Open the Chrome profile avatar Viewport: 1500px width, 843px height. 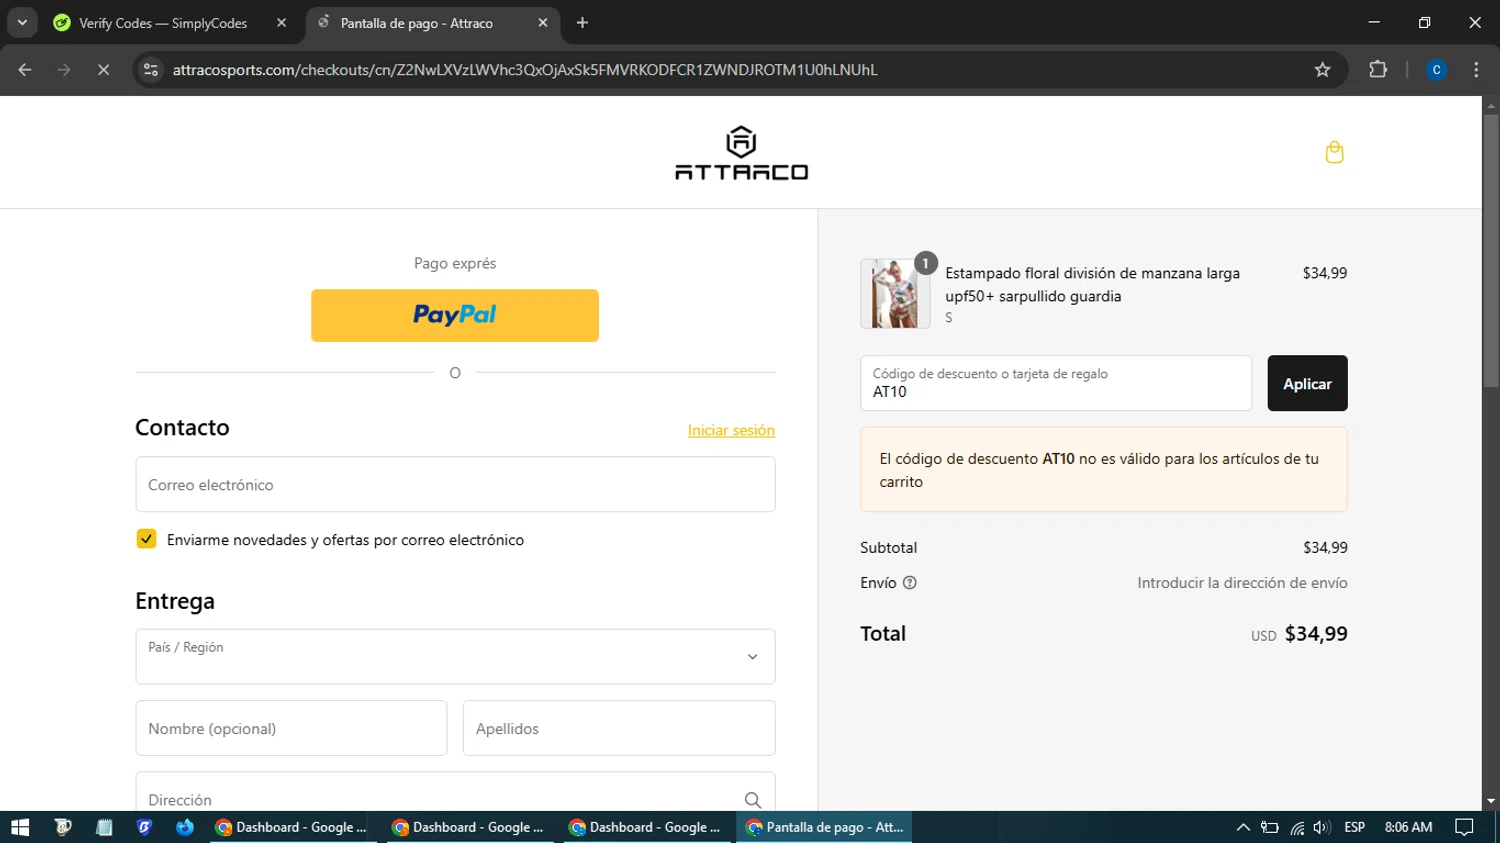tap(1436, 70)
